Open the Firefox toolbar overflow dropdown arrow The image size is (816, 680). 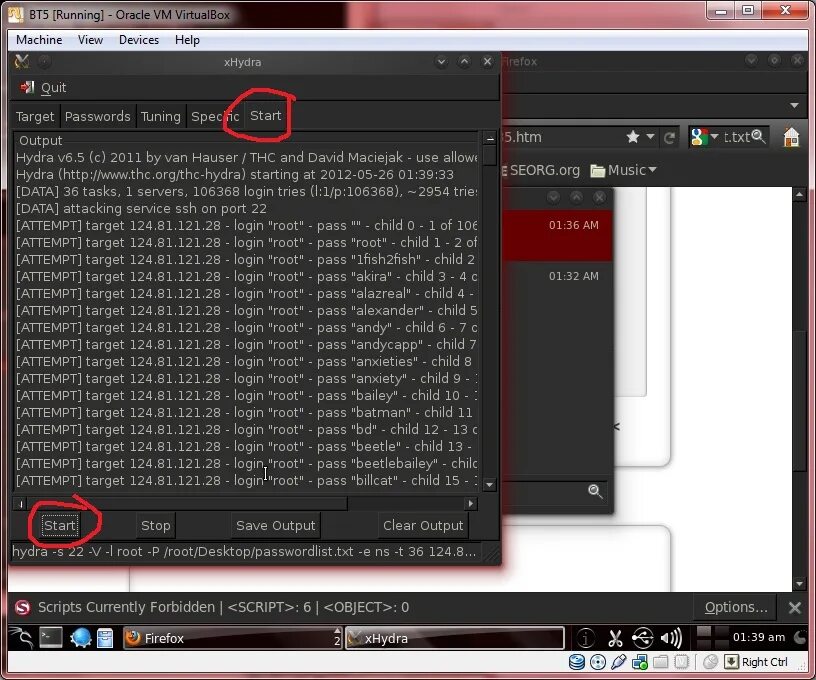[794, 105]
